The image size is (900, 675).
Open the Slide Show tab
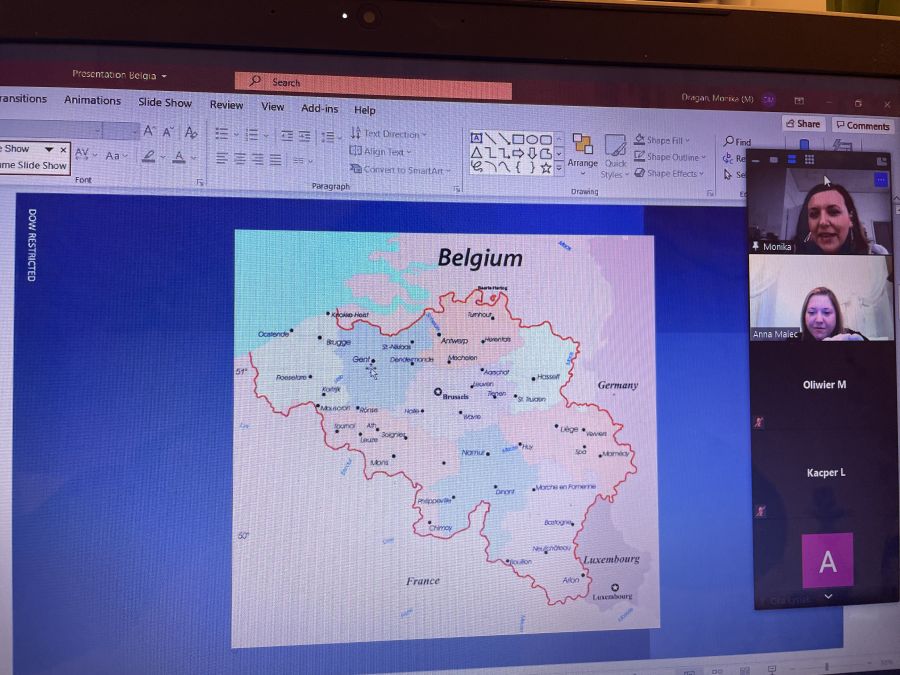click(x=165, y=102)
